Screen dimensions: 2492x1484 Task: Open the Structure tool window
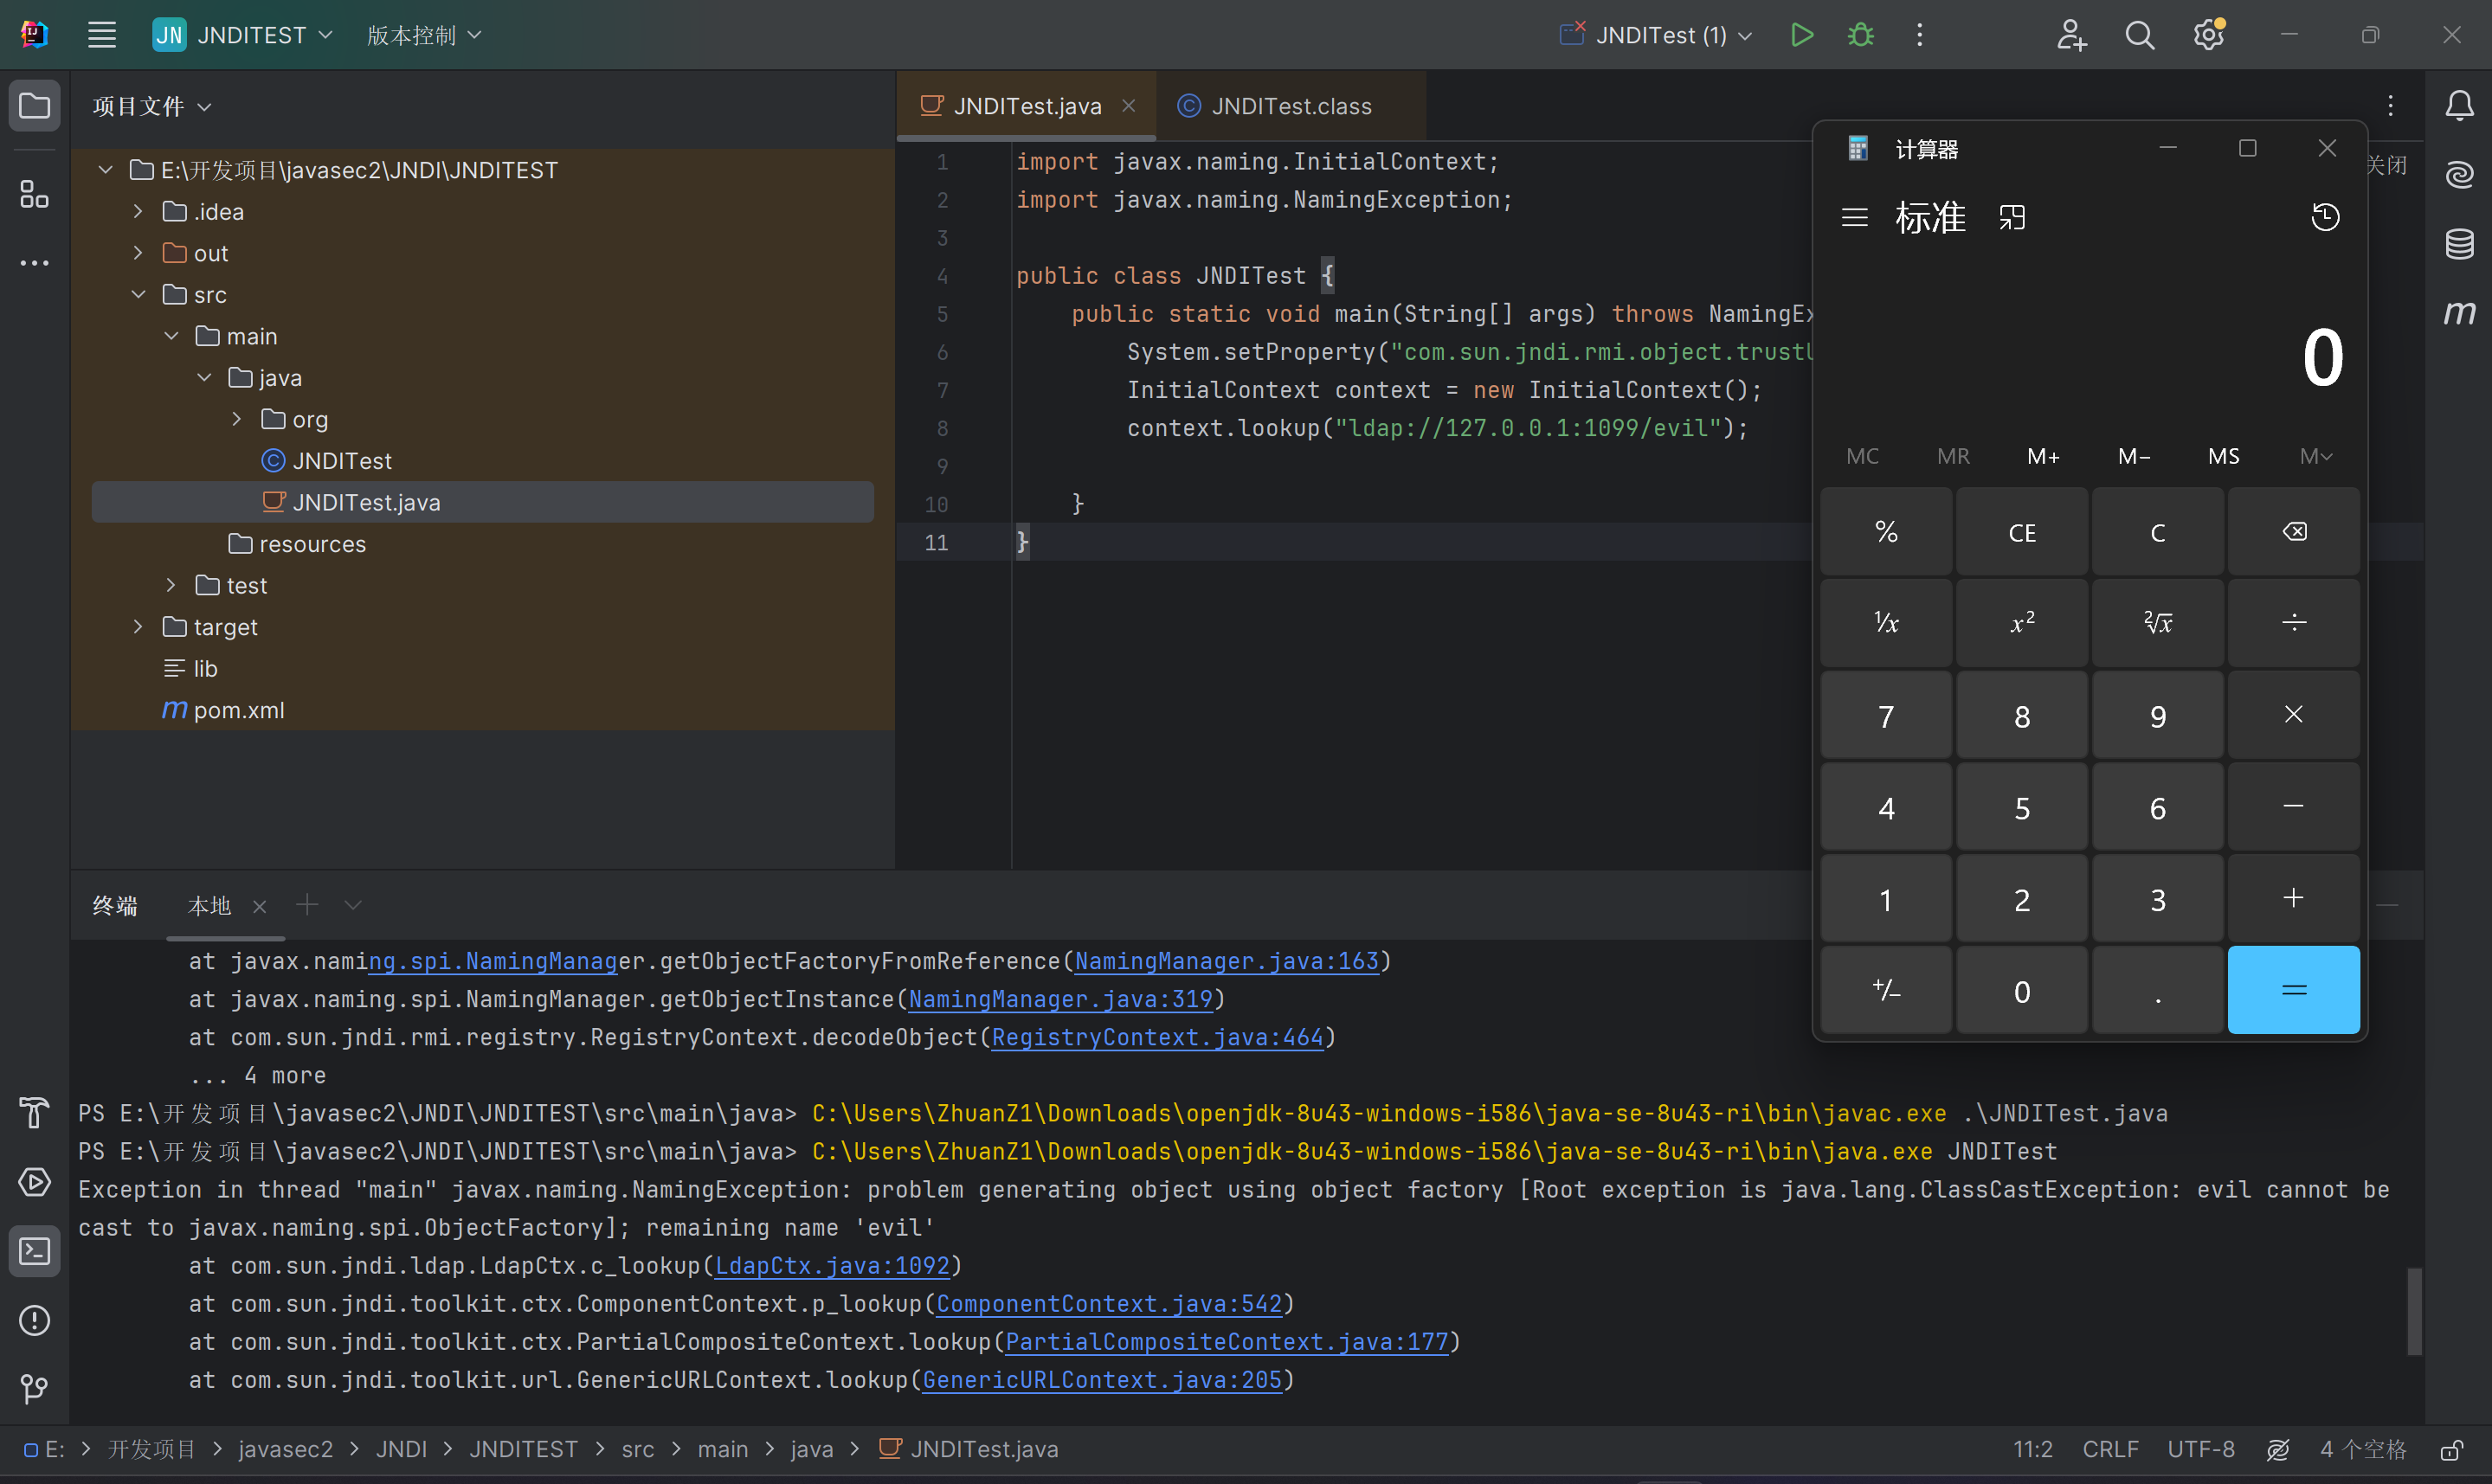pos(34,194)
